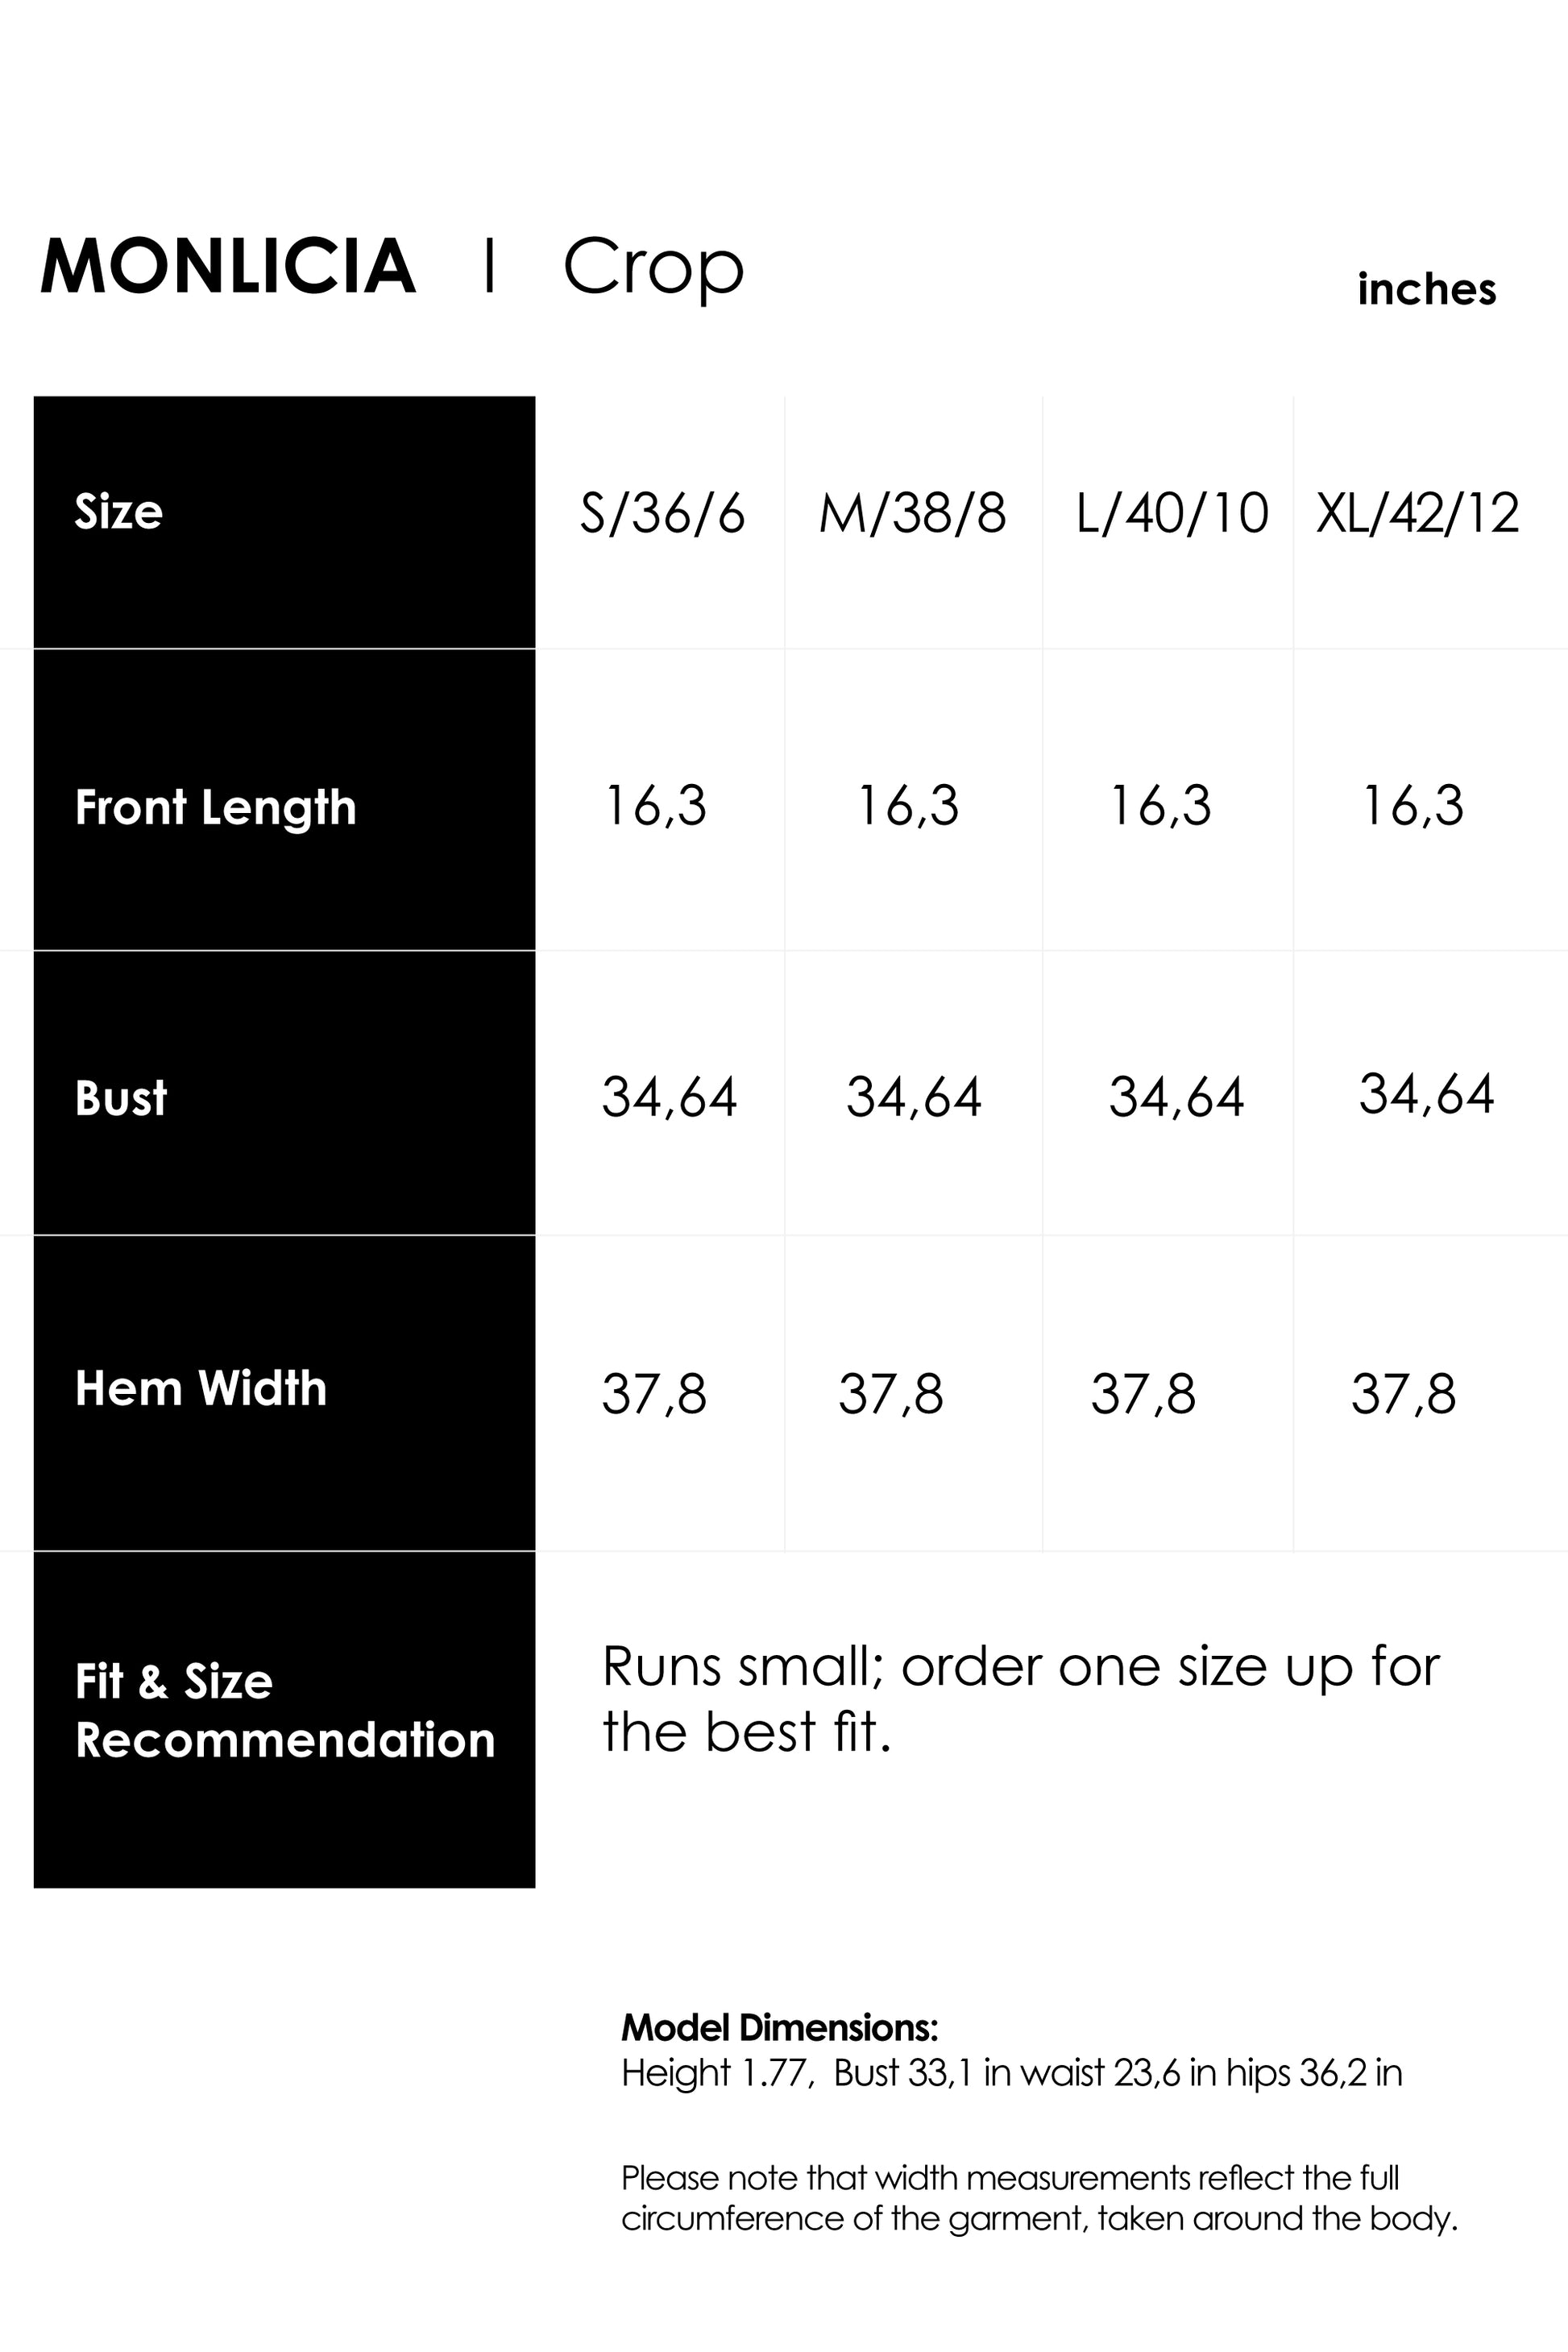Click the Size row label
This screenshot has width=1568, height=2352.
(x=118, y=512)
